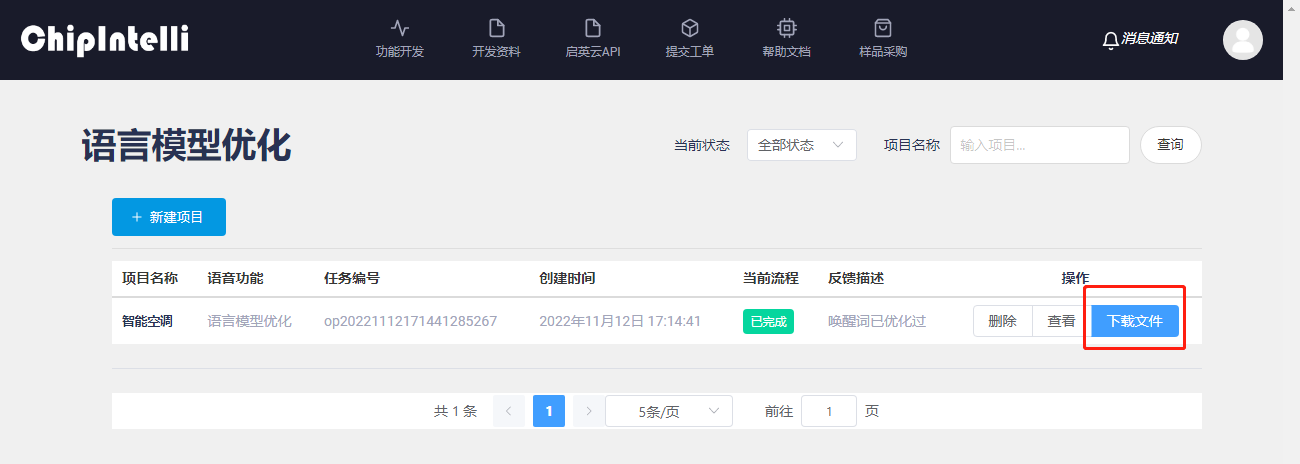Focus the 项目名称 search input field
The image size is (1300, 464).
(x=1039, y=145)
